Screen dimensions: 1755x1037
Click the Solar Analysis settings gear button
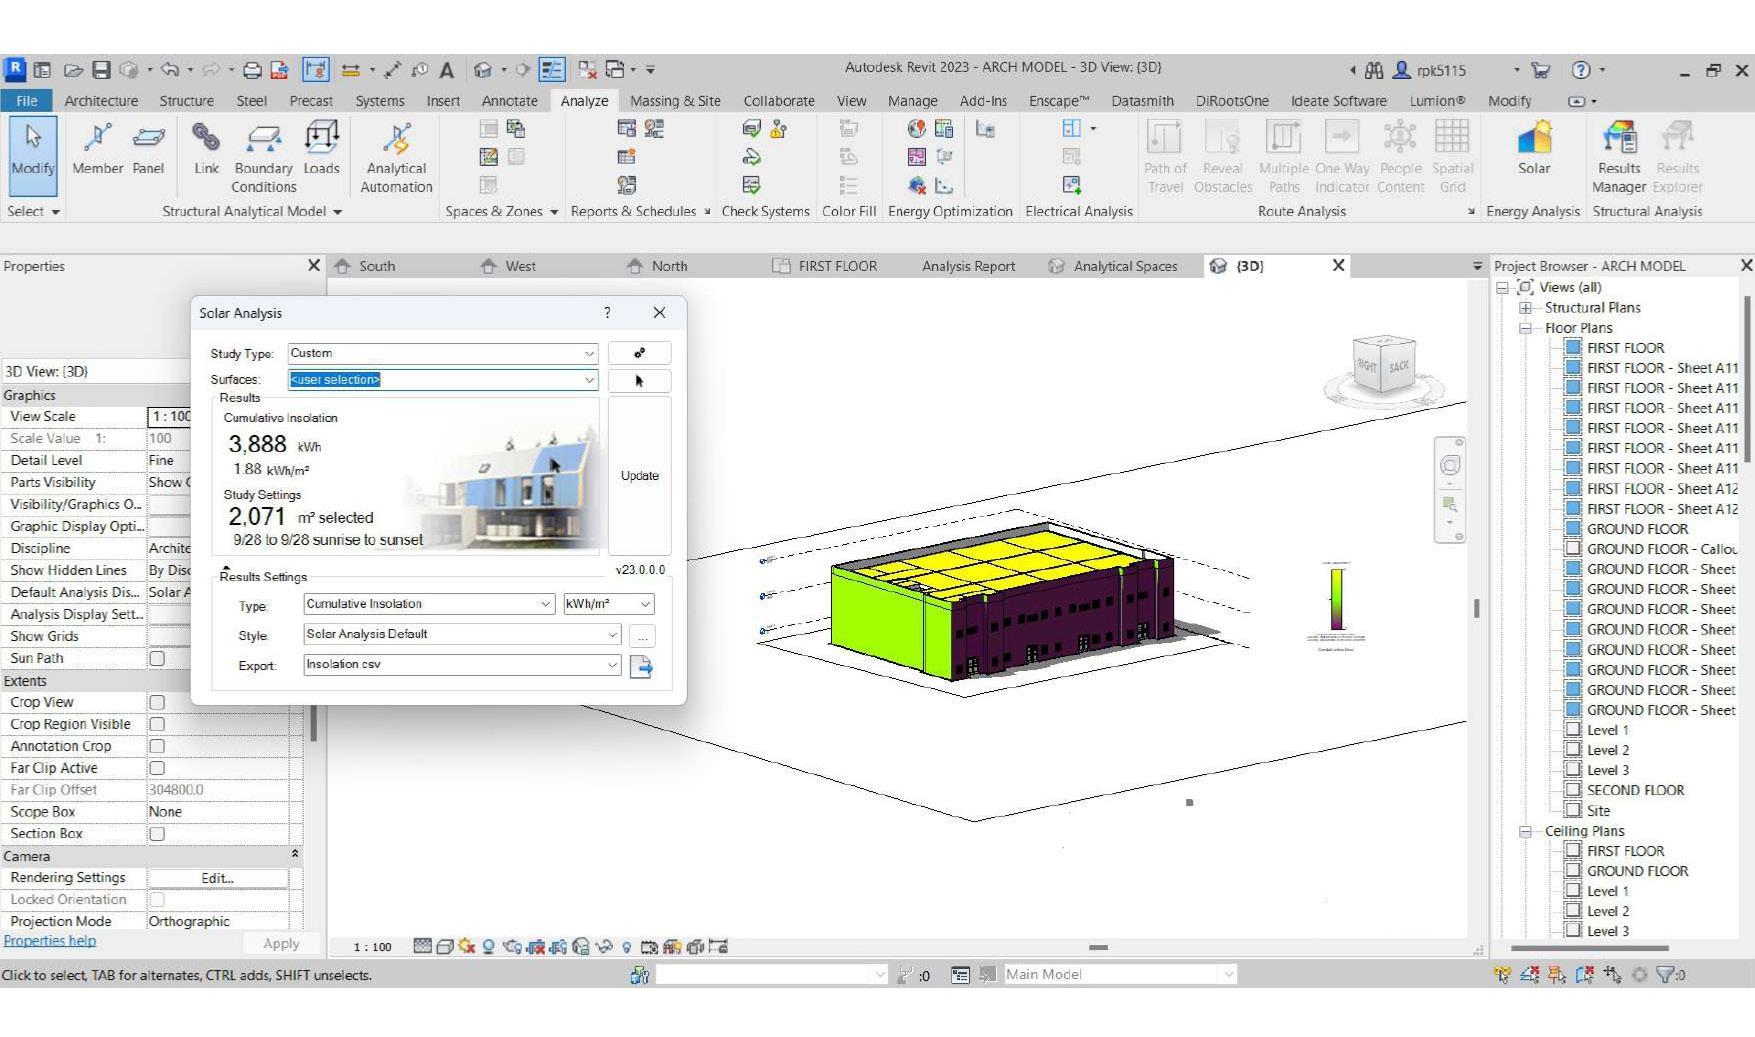(x=639, y=353)
